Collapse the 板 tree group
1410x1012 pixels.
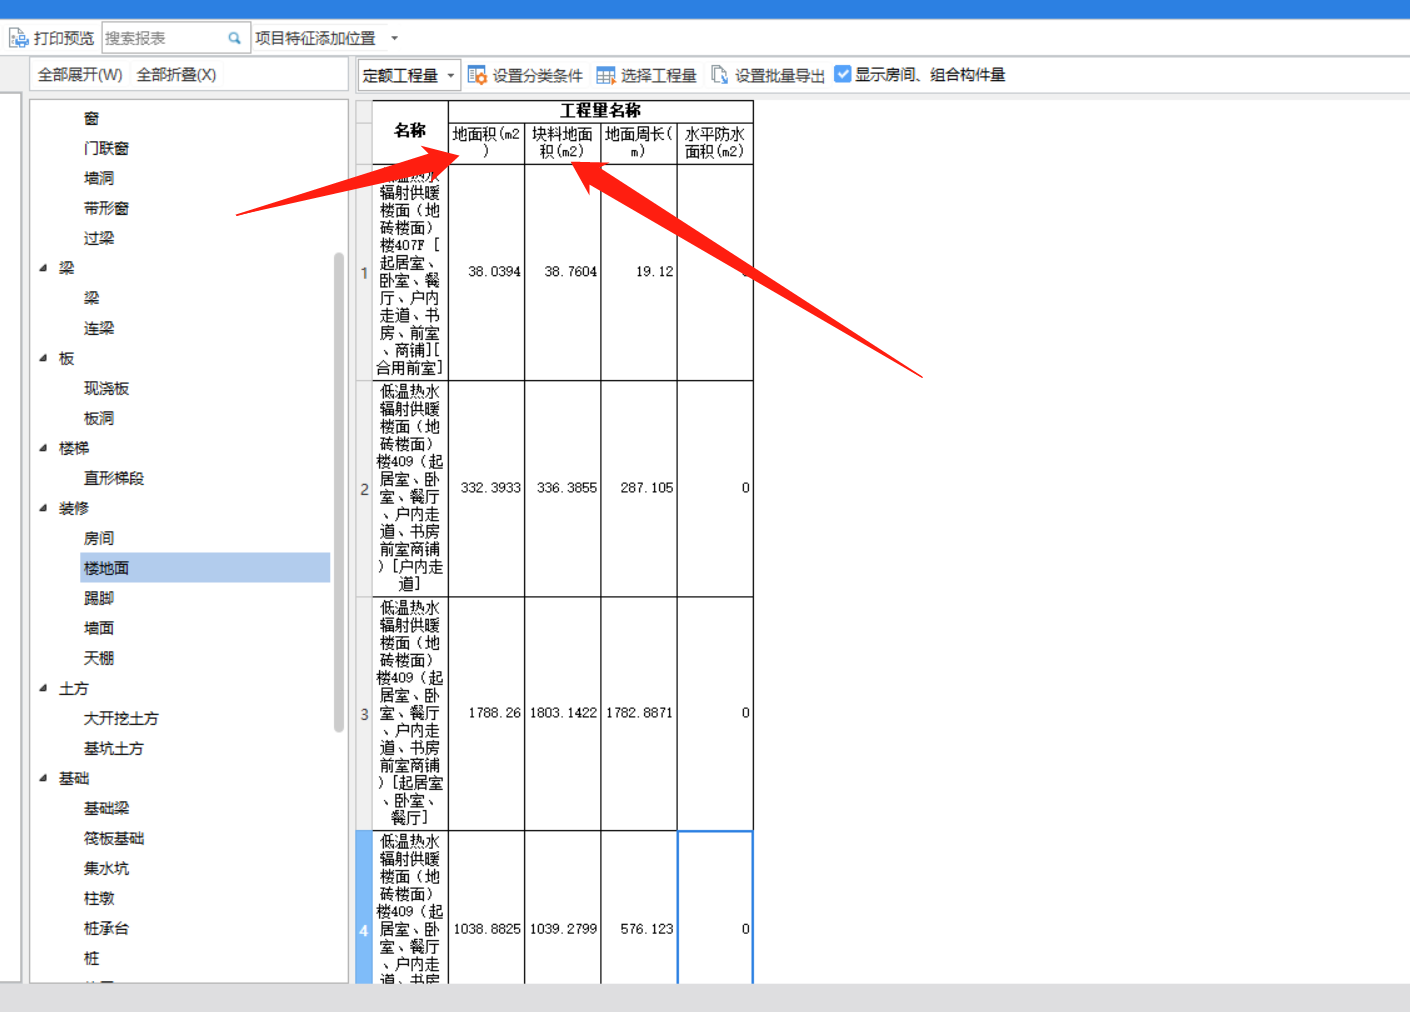[43, 358]
